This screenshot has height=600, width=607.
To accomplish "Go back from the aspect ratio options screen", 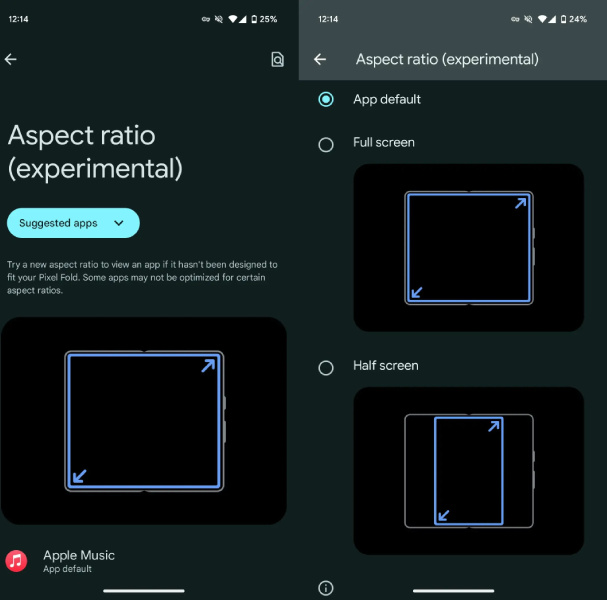I will click(x=320, y=59).
